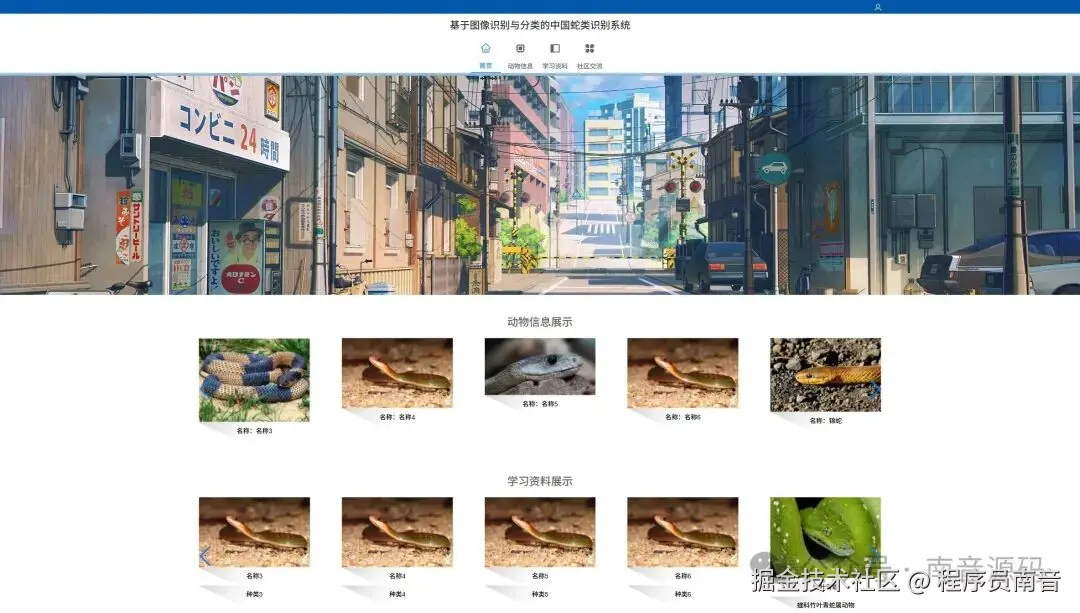The image size is (1080, 613).
Task: Click the four-dot icon above 社区交流
Action: click(x=590, y=48)
